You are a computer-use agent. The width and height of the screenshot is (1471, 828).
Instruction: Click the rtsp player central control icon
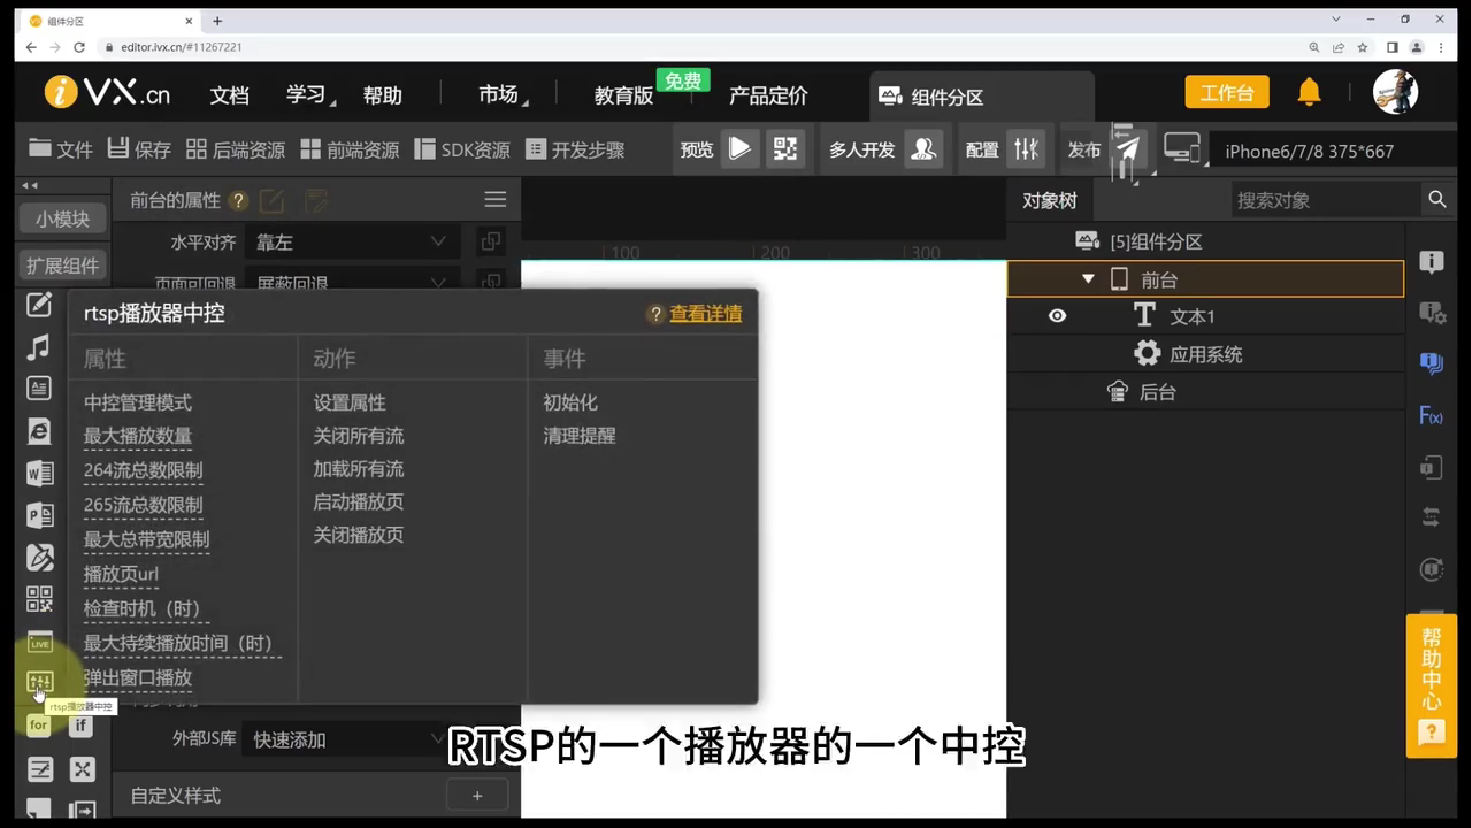click(39, 682)
